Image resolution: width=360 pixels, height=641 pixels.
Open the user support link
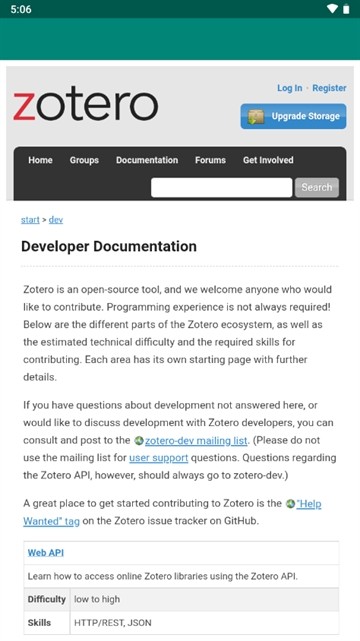click(x=159, y=458)
